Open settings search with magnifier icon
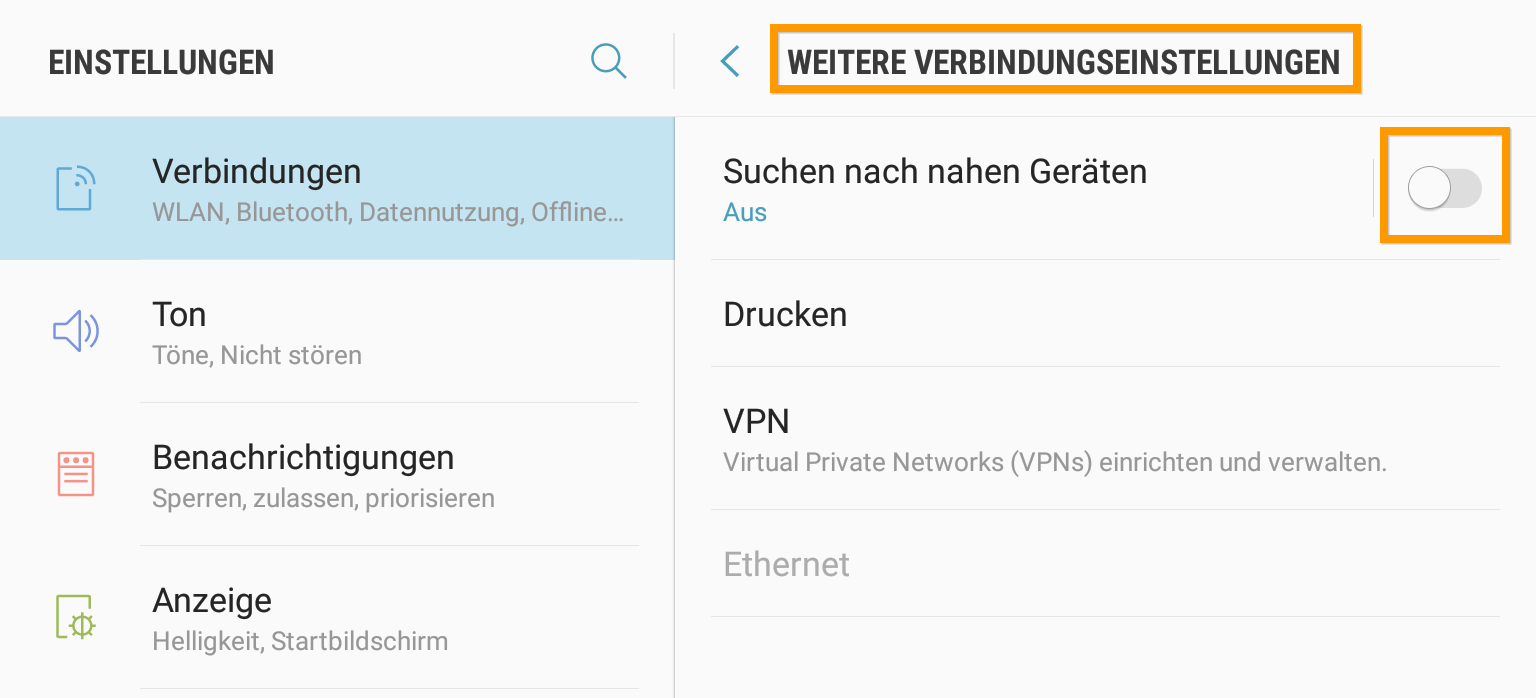The image size is (1536, 698). 608,61
